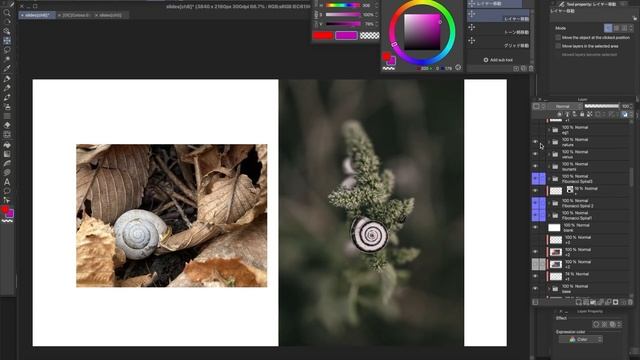The image size is (640, 360).
Task: Click the Delete layer trash icon
Action: coord(630,302)
